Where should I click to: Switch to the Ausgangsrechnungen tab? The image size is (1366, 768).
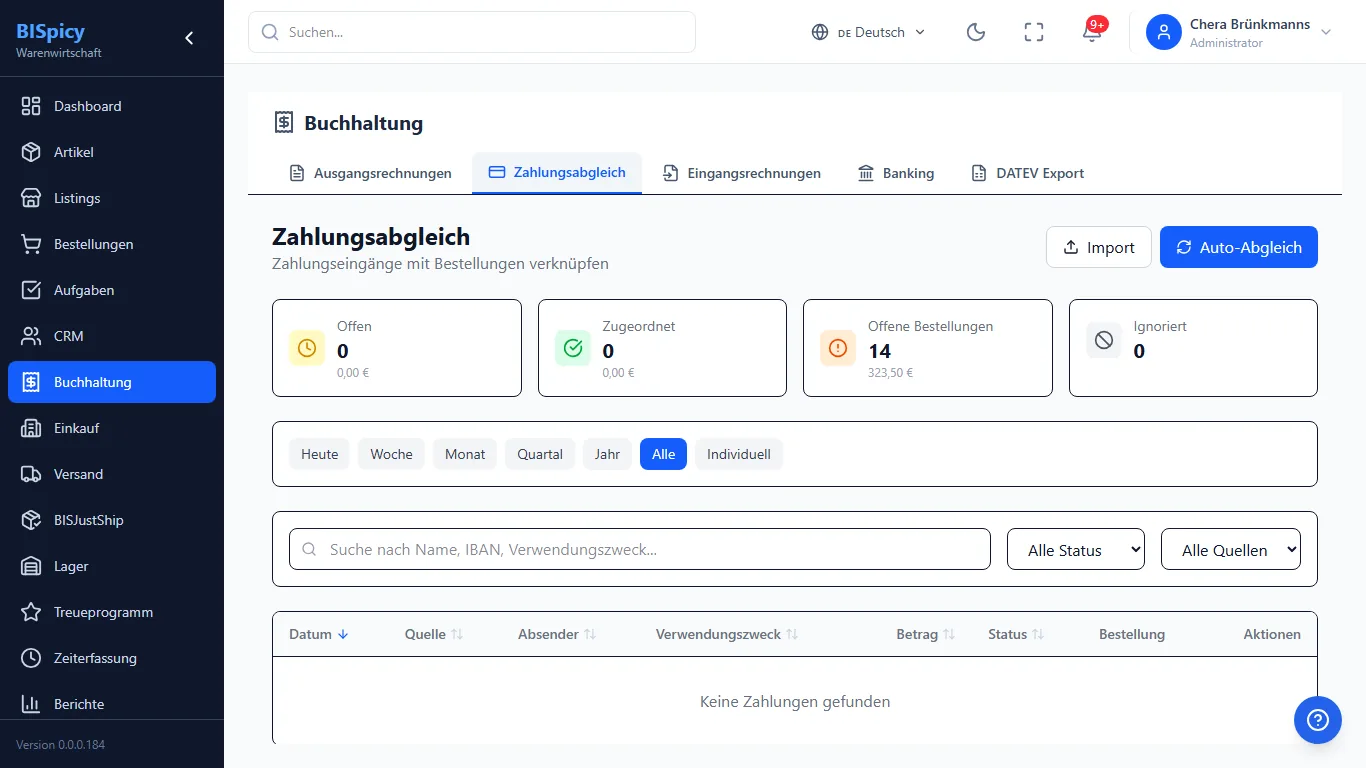(x=371, y=173)
